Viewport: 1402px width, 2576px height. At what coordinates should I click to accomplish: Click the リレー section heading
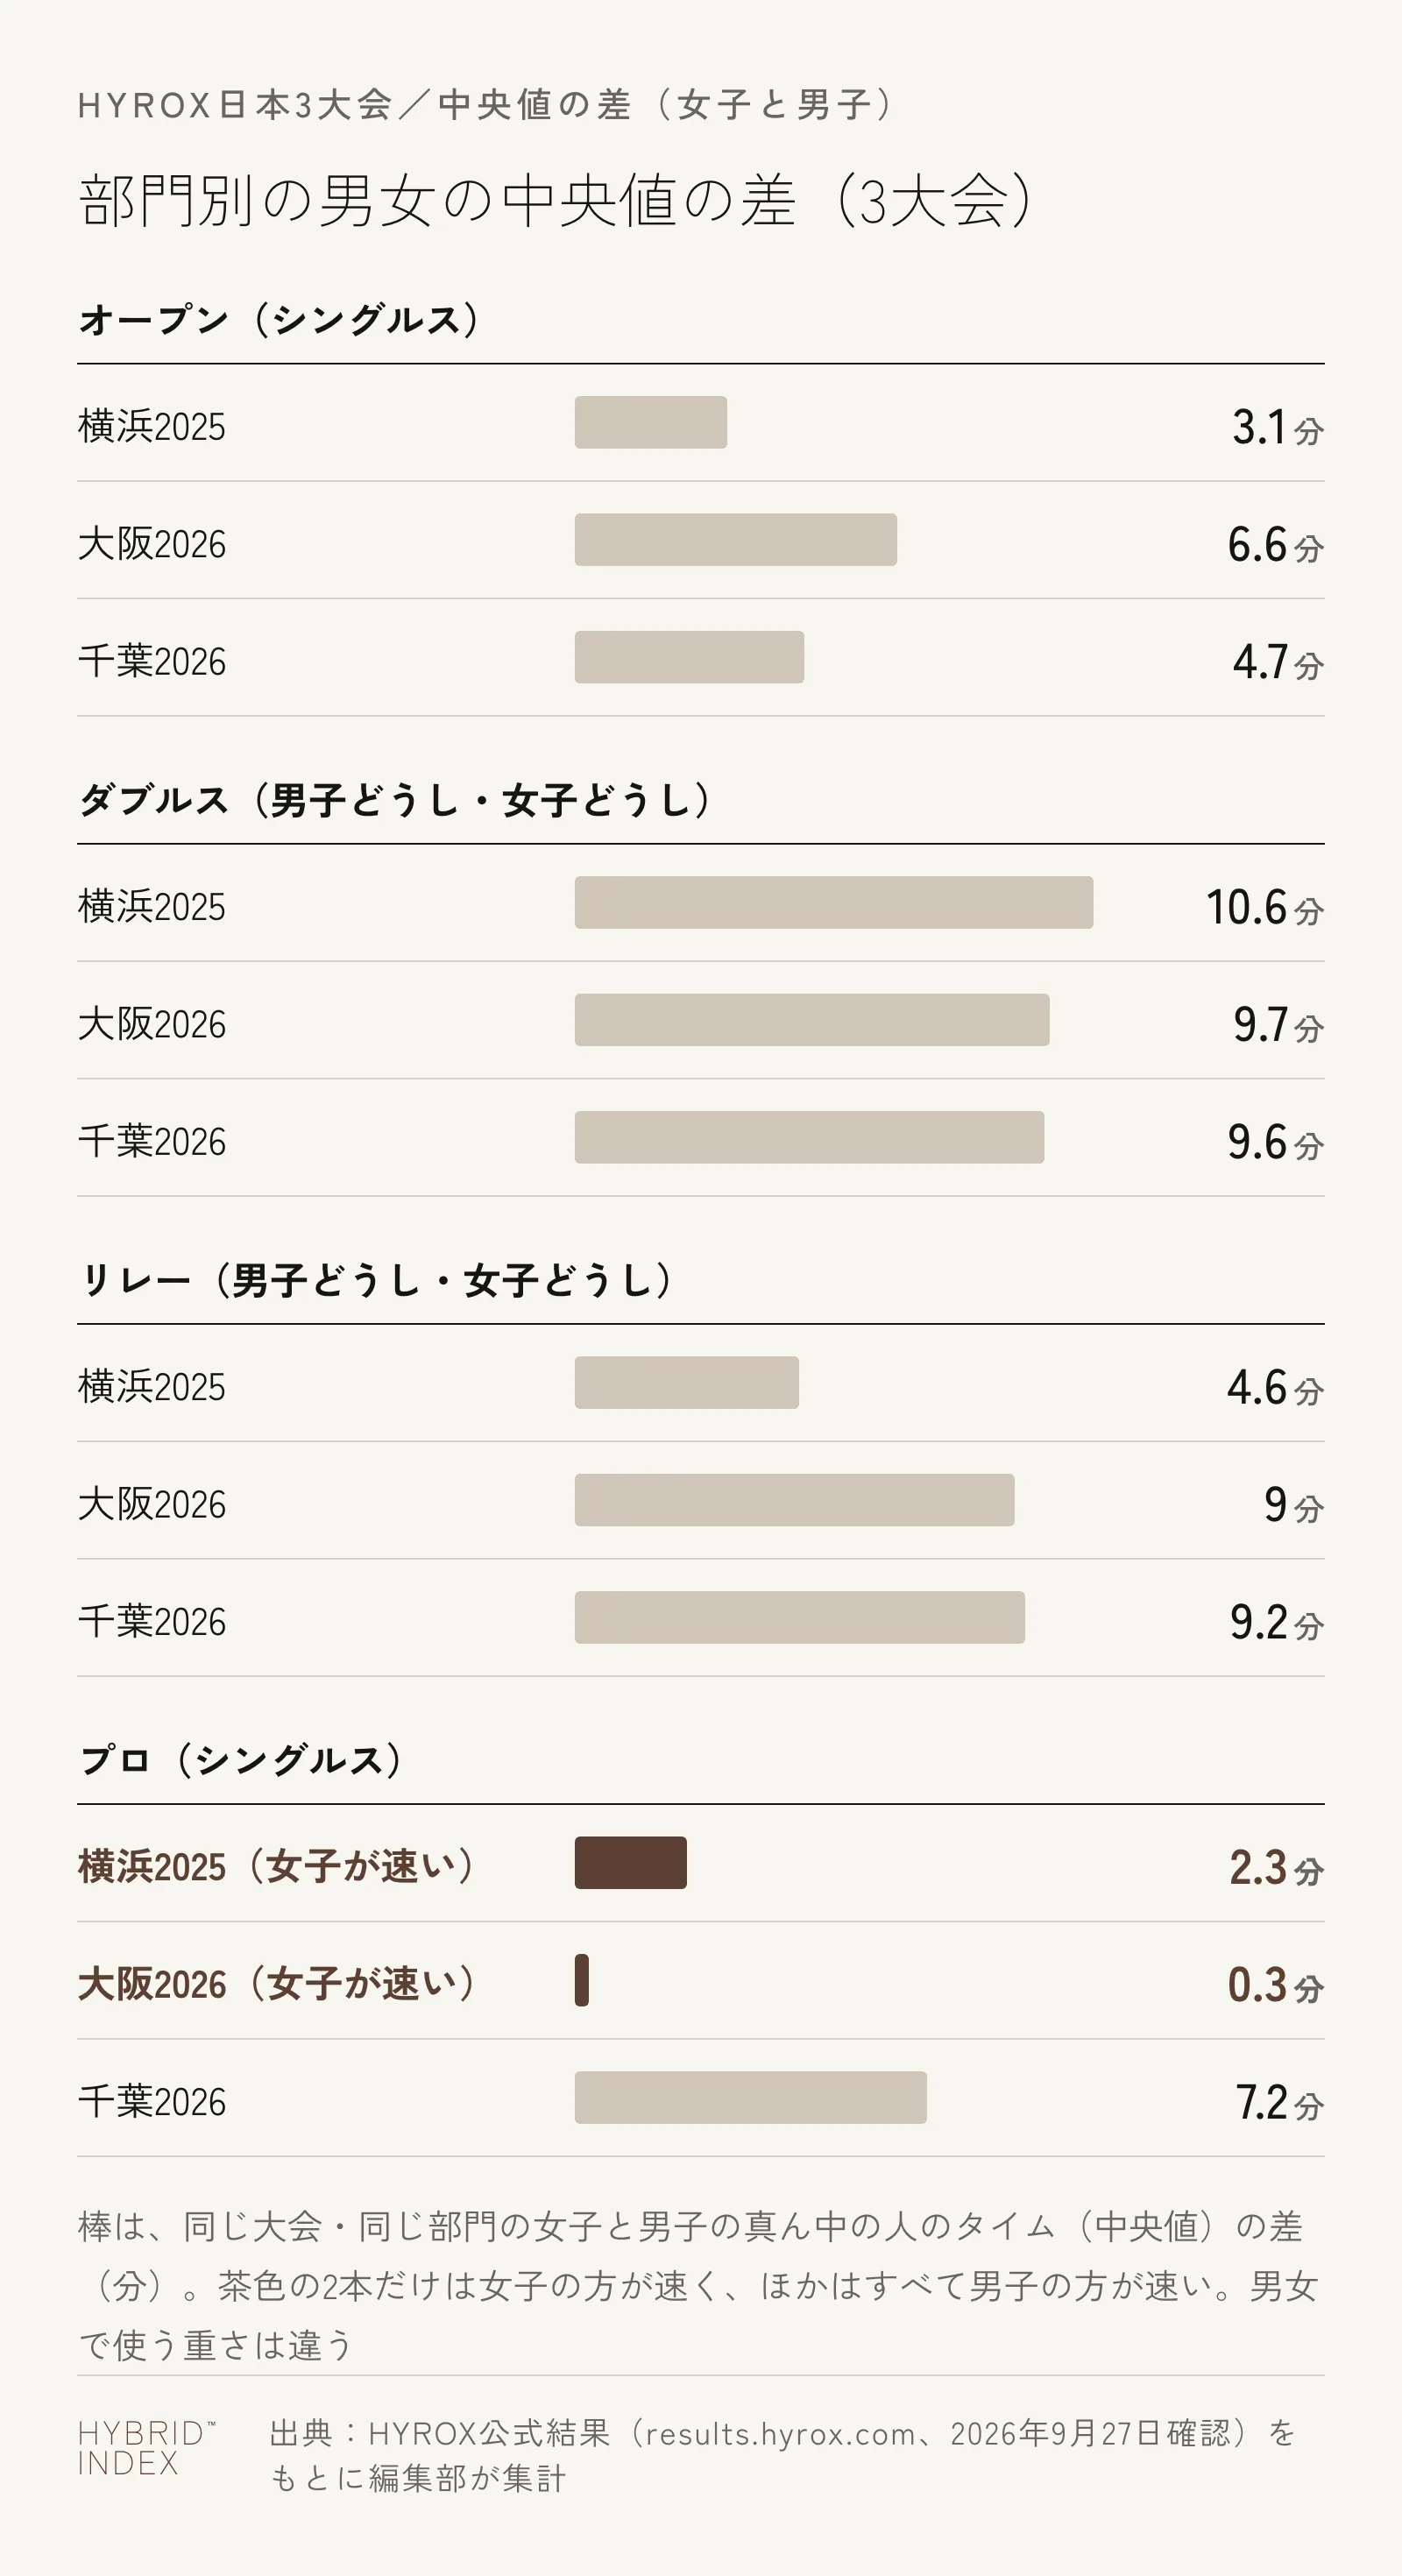pyautogui.click(x=376, y=1280)
